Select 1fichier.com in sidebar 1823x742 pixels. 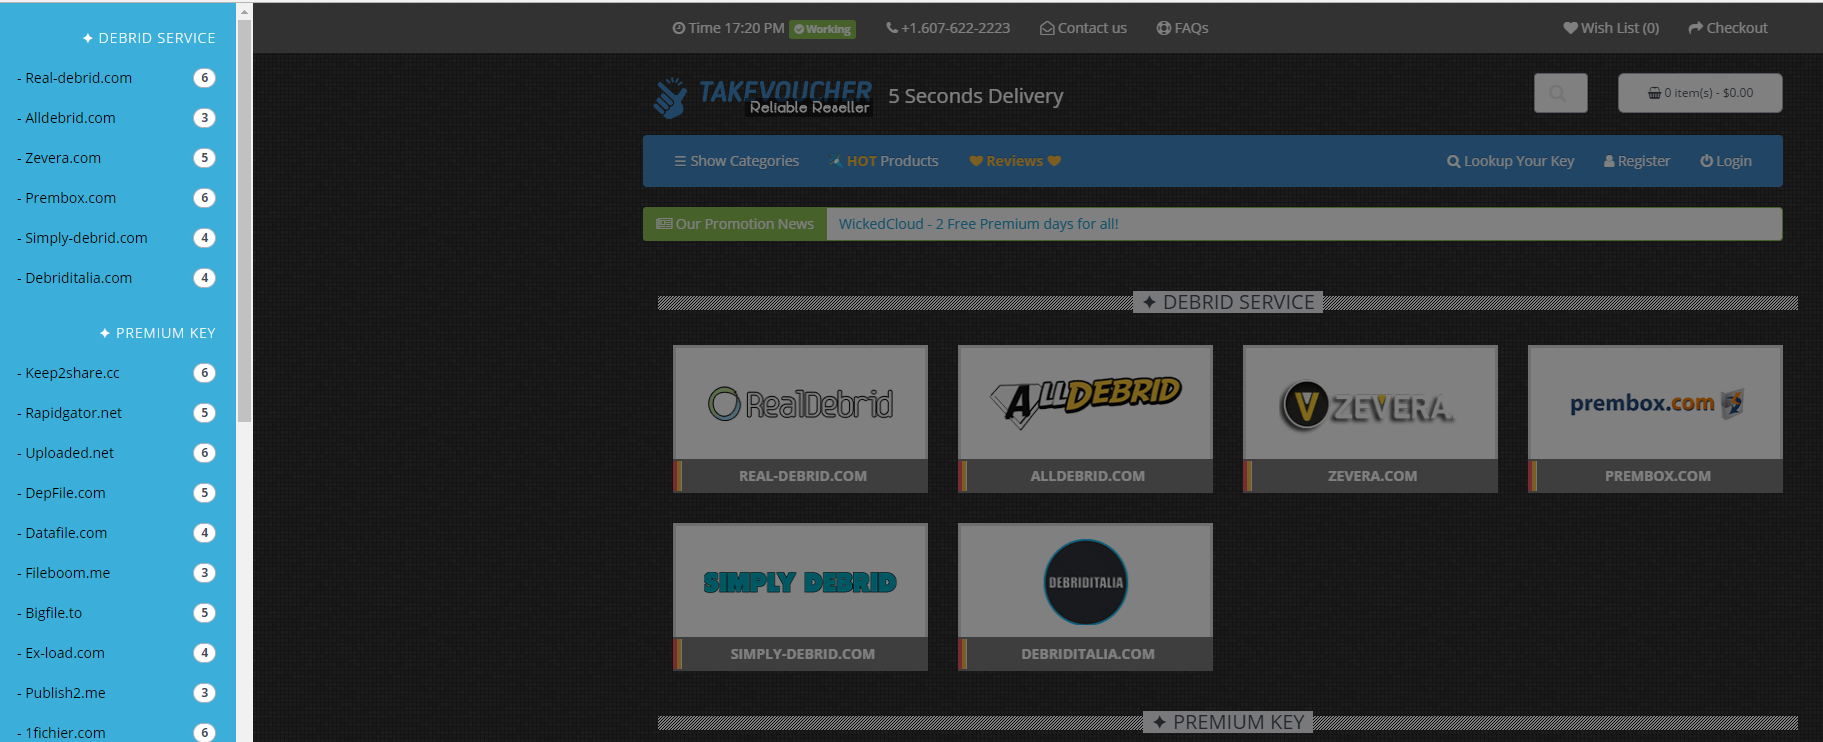click(65, 733)
